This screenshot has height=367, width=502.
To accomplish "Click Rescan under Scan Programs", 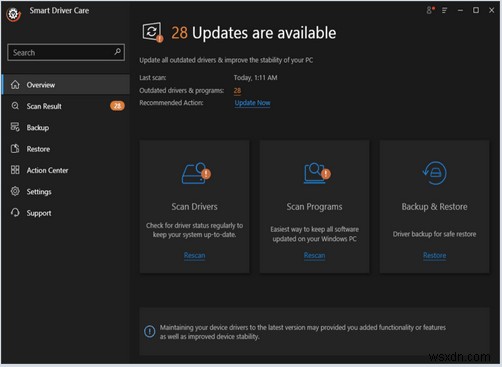I will pos(314,255).
